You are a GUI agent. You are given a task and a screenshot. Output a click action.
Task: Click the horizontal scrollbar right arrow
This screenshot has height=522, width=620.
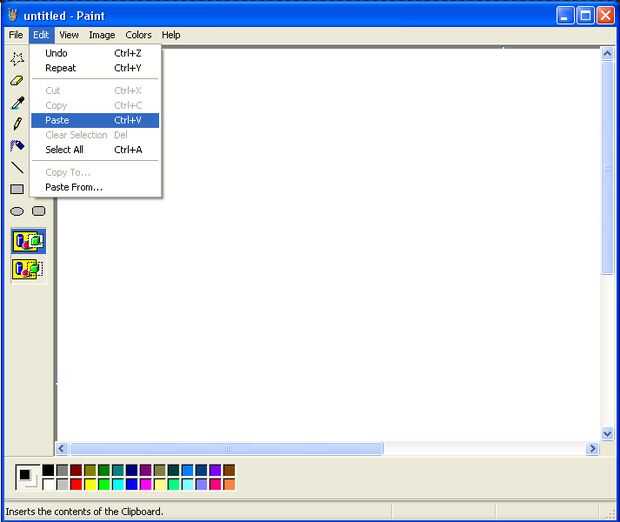click(x=592, y=448)
